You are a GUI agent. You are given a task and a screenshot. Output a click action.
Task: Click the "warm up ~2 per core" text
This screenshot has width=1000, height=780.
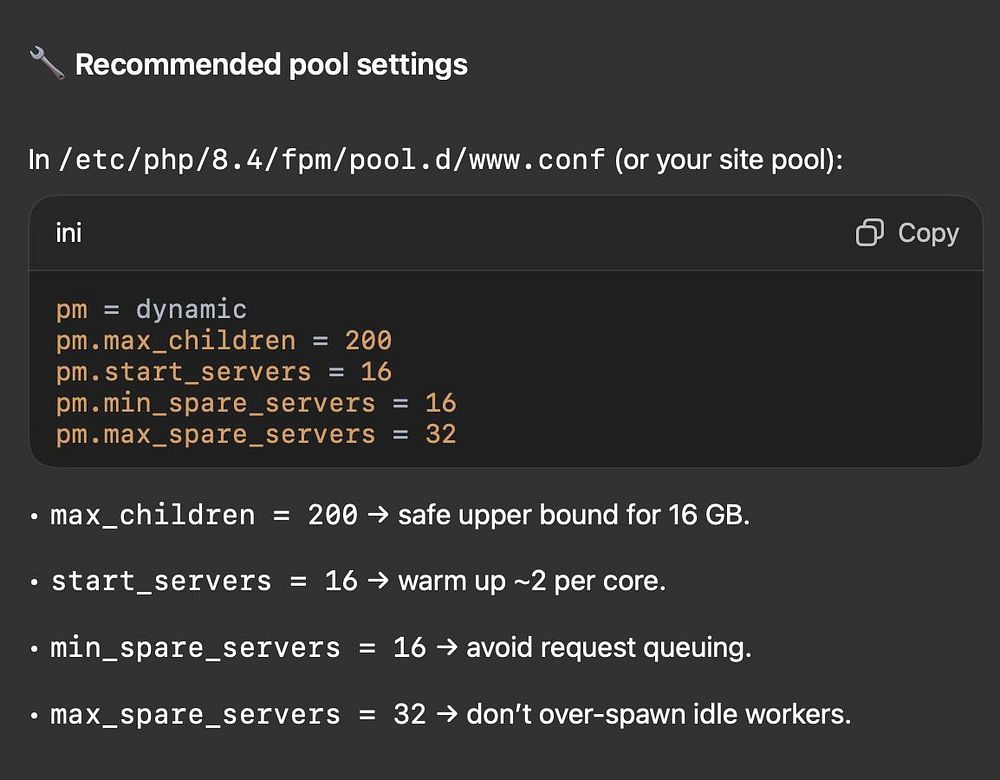532,581
